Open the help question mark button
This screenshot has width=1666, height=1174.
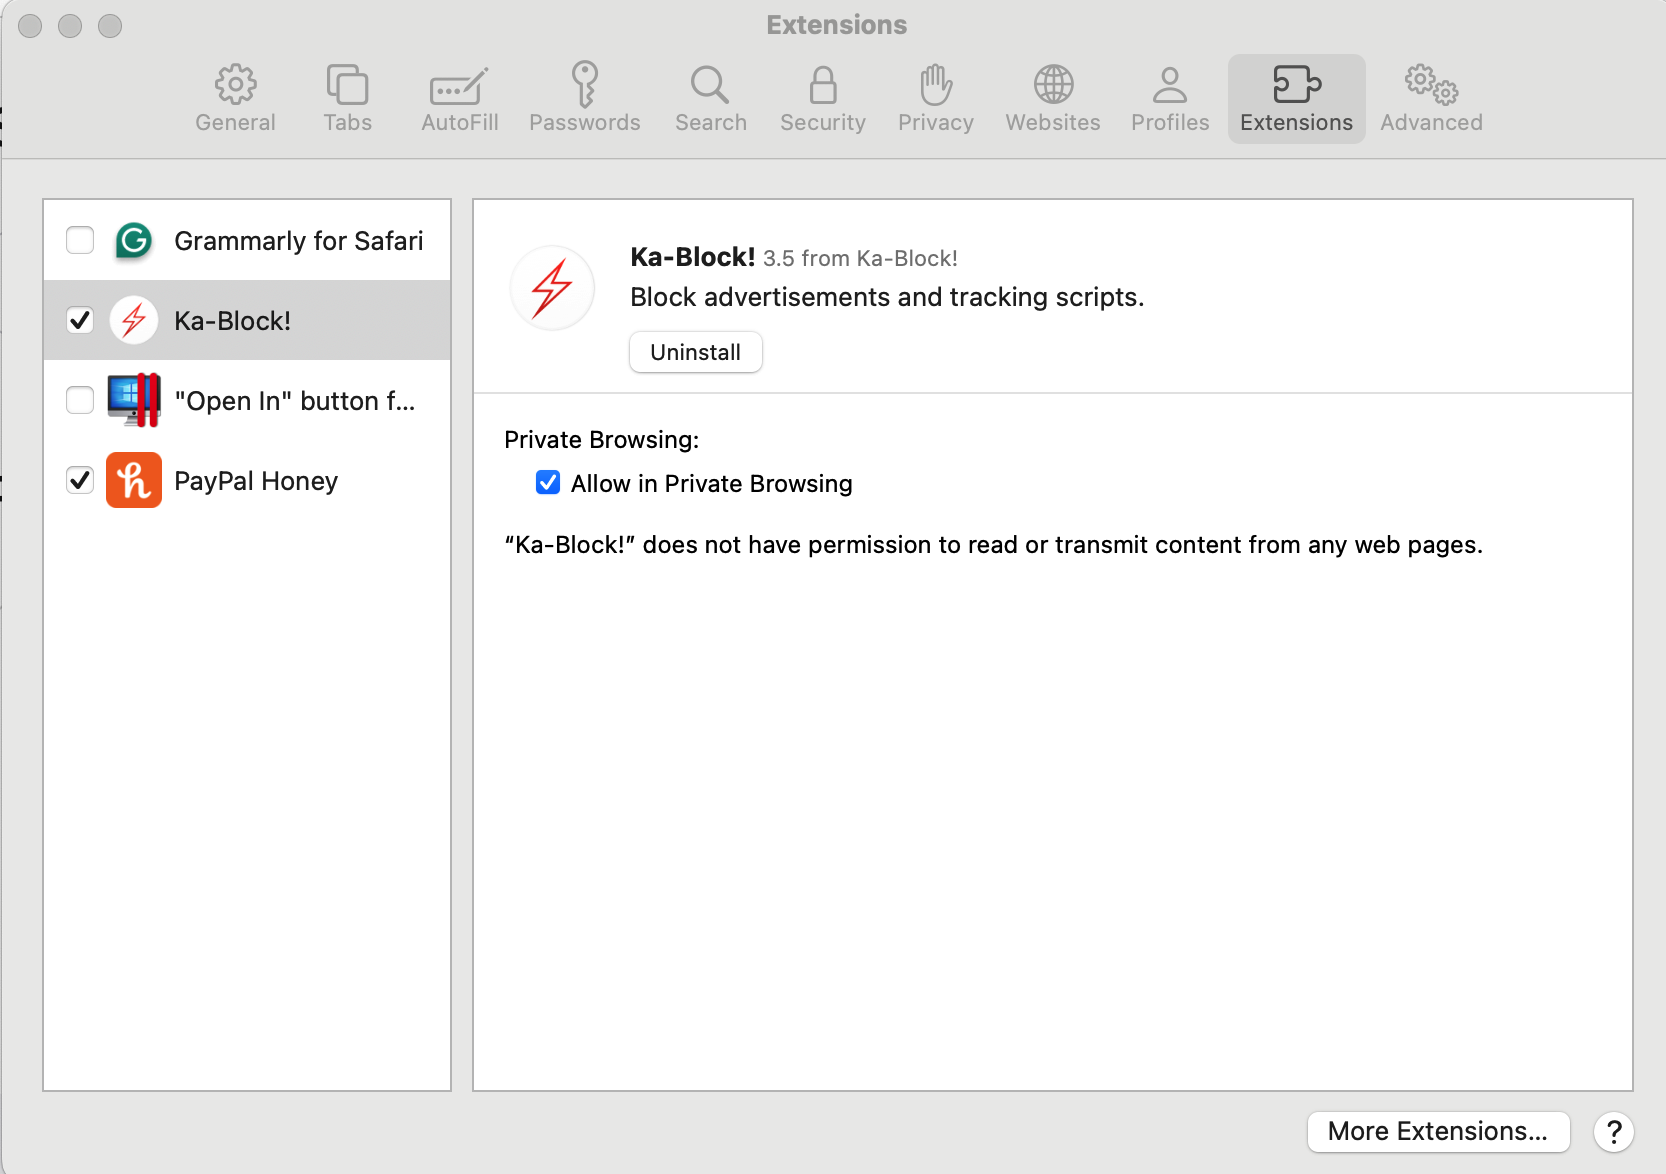point(1614,1132)
